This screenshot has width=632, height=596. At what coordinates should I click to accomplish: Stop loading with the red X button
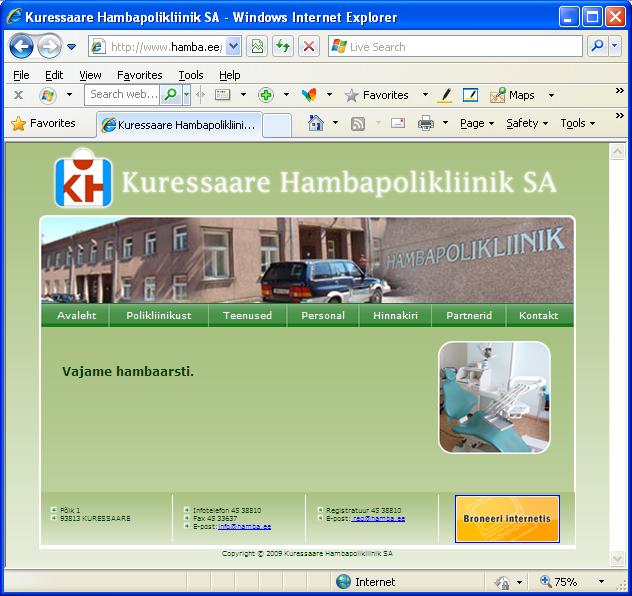pos(309,47)
